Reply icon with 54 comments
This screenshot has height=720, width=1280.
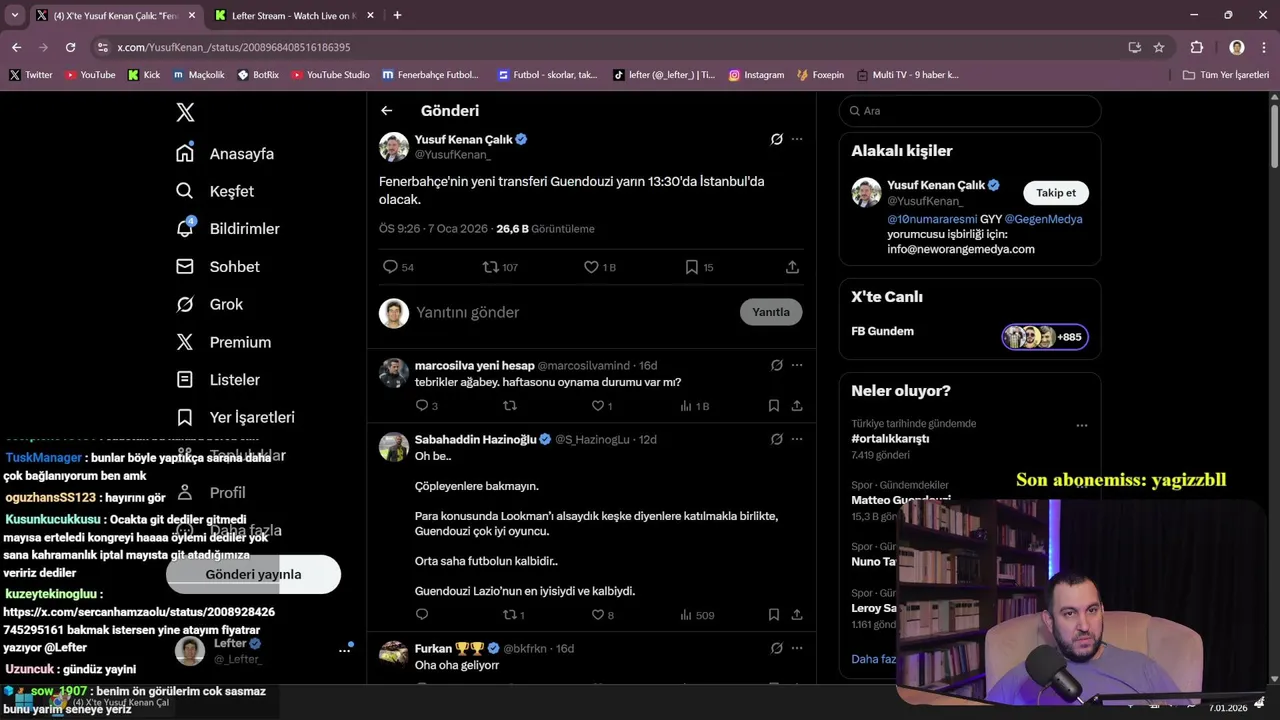[398, 267]
